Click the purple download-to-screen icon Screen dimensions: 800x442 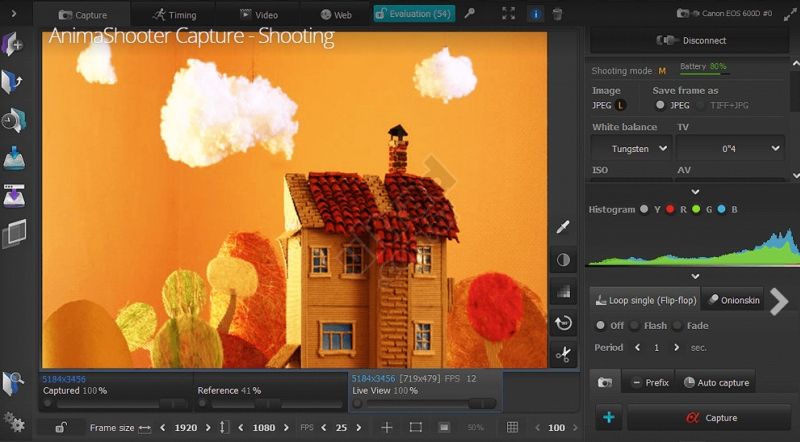point(14,196)
